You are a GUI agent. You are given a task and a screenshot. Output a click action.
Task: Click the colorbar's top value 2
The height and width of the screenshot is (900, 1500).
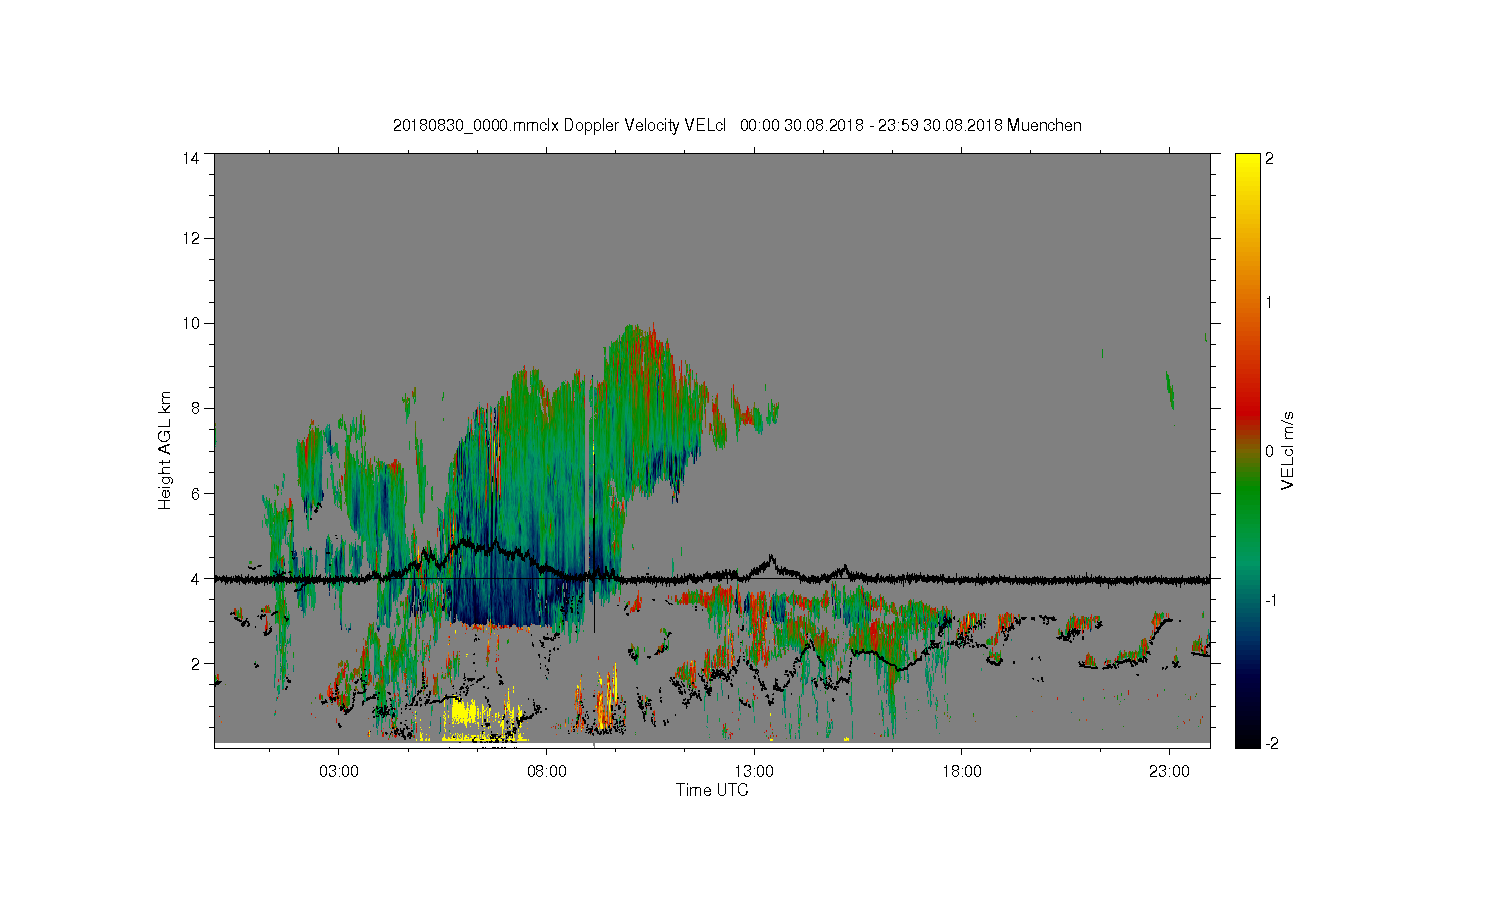click(1269, 158)
